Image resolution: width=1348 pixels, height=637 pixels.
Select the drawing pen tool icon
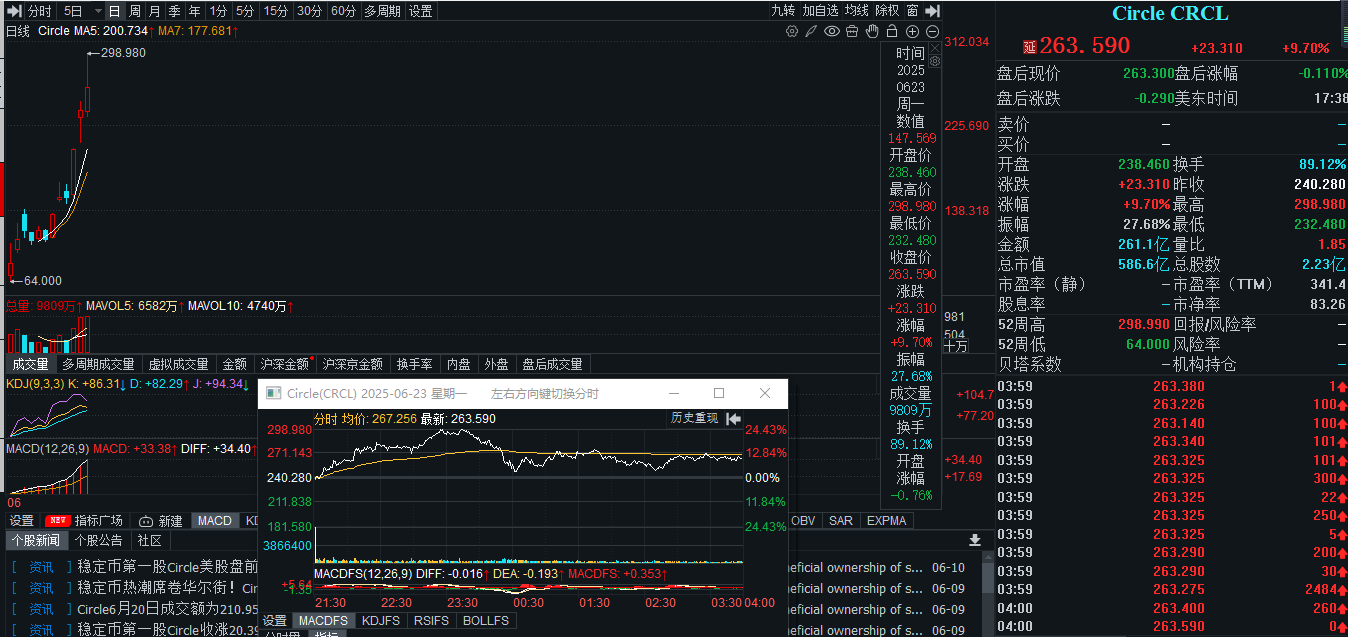pyautogui.click(x=812, y=32)
